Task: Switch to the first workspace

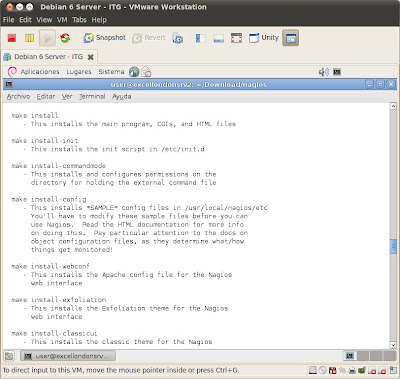Action: (350, 356)
